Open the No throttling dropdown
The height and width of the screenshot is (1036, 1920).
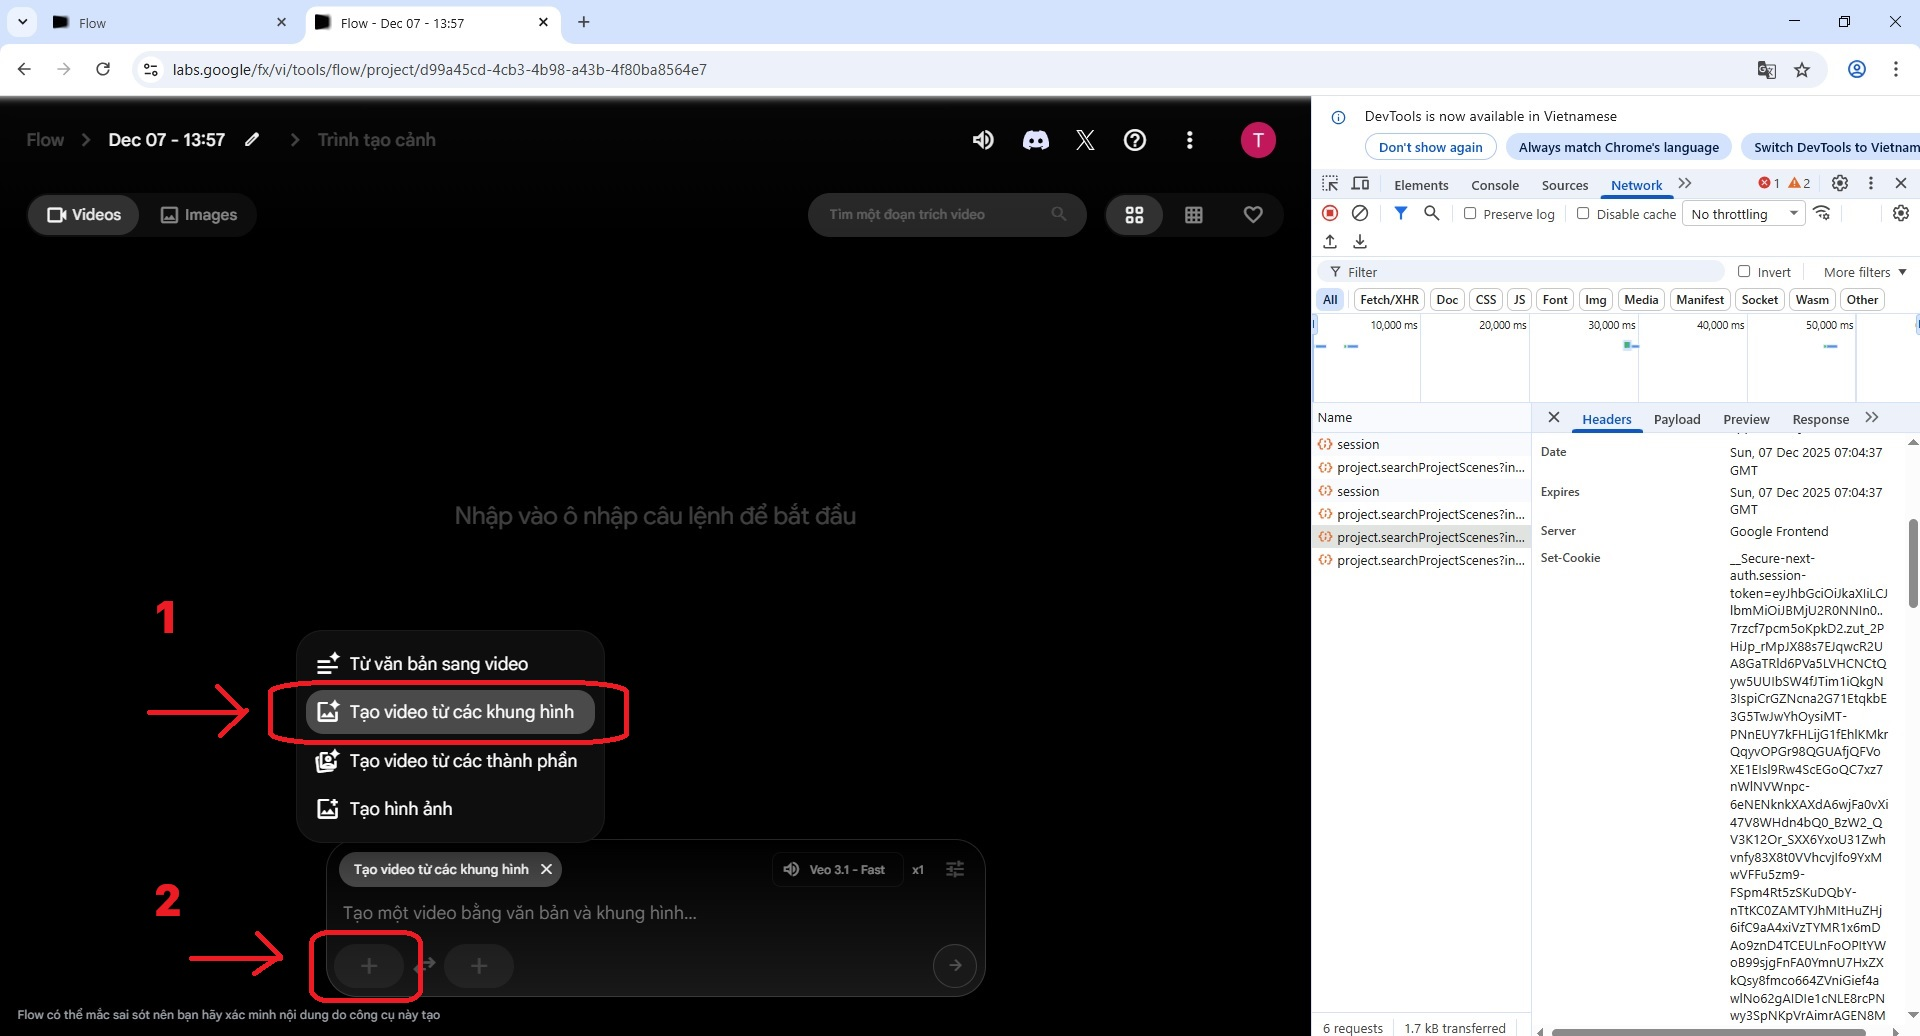[1744, 214]
